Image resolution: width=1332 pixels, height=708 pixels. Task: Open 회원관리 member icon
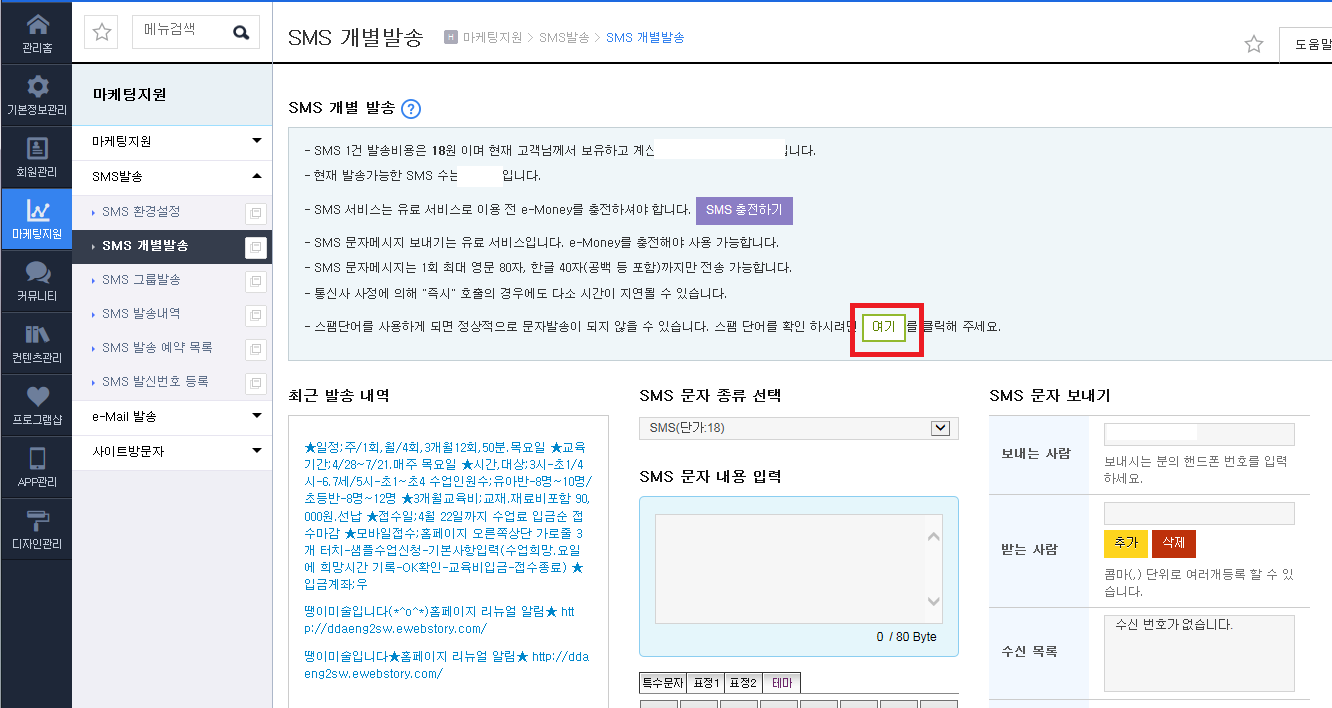[x=37, y=148]
